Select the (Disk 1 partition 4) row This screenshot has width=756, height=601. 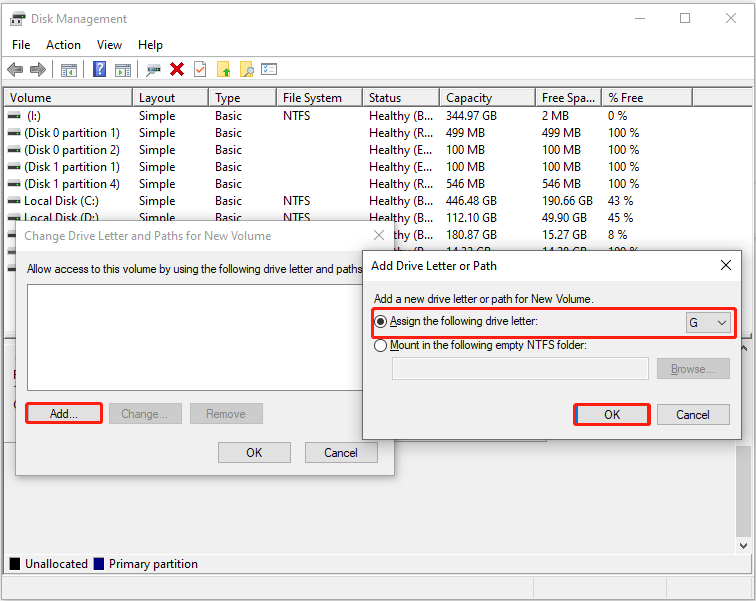378,184
